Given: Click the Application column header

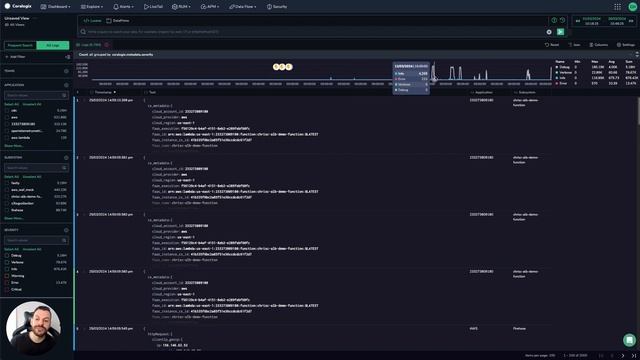Looking at the screenshot, I should point(484,92).
